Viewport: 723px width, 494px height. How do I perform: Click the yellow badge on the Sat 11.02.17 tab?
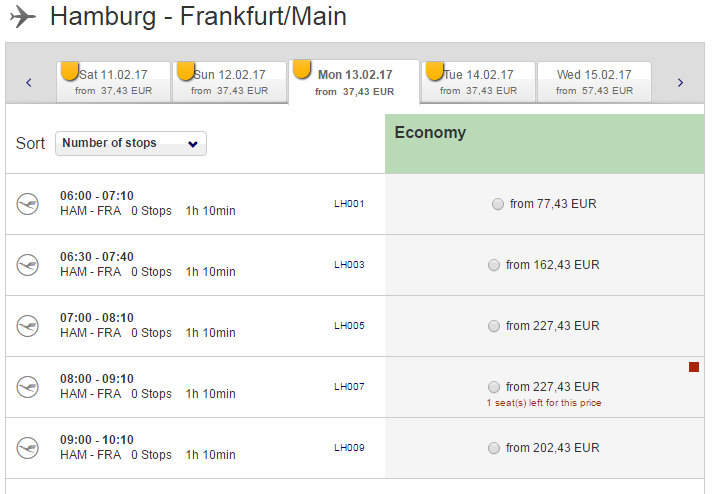pyautogui.click(x=69, y=71)
